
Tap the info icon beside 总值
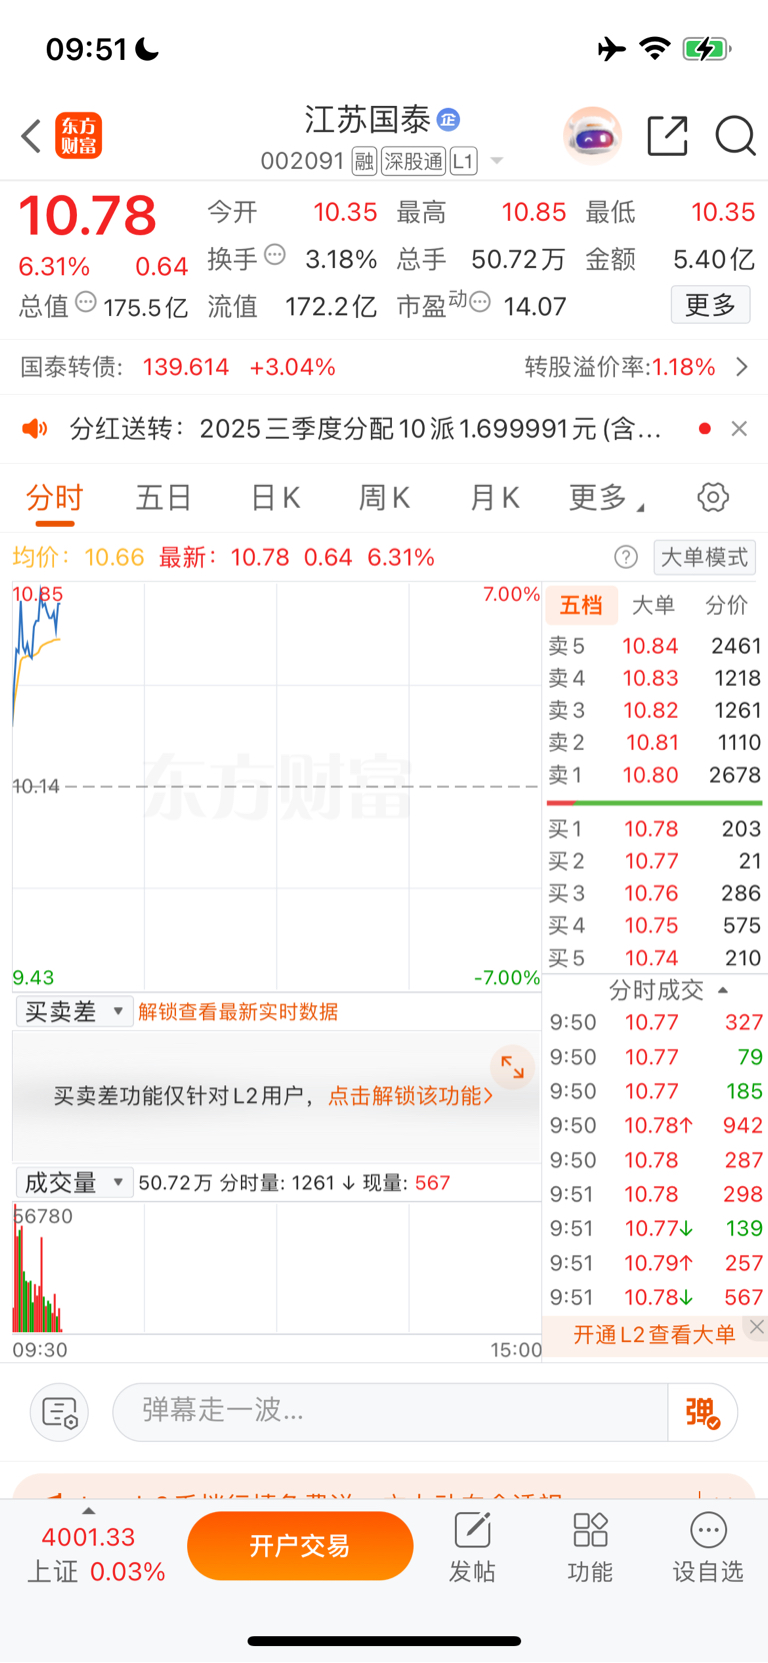[x=87, y=302]
